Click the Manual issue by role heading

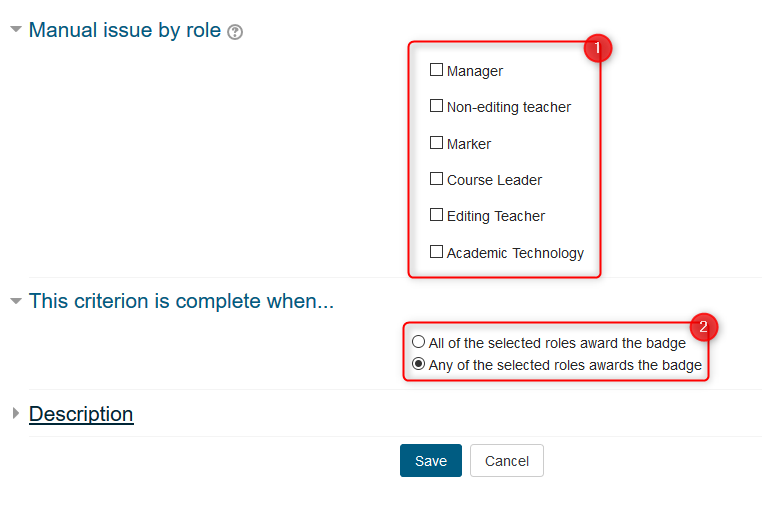pyautogui.click(x=125, y=30)
